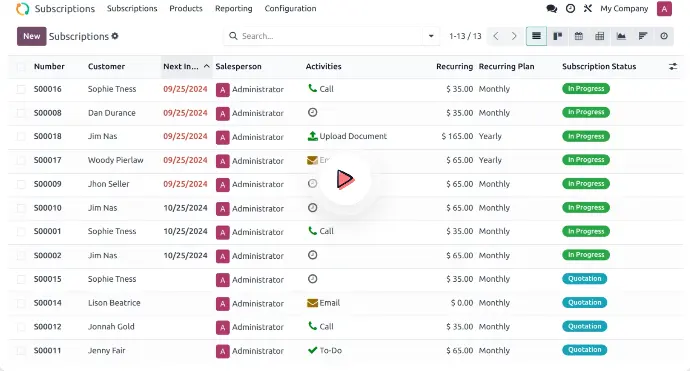Click the Call activity for S00001
Screen dimensions: 690x371
point(321,231)
